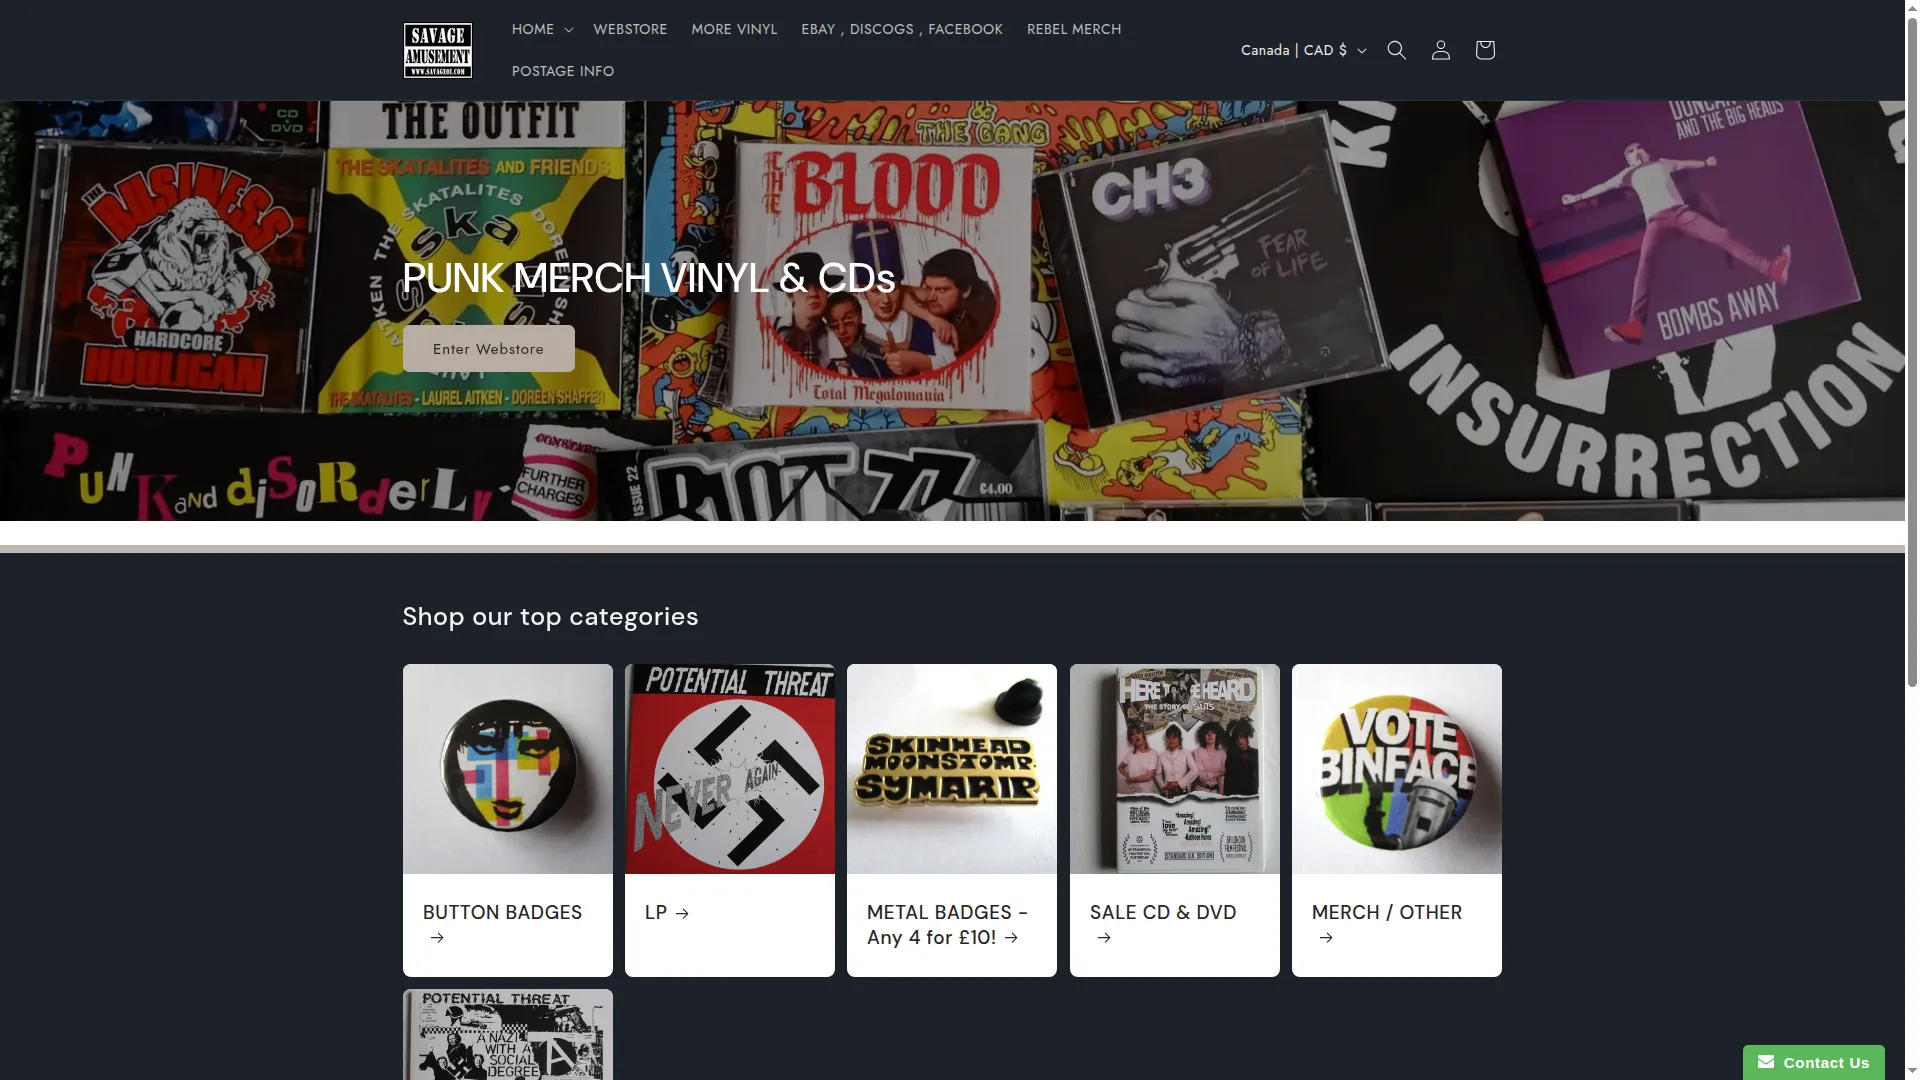Click the Savage Amusement logo
1920x1080 pixels.
438,50
